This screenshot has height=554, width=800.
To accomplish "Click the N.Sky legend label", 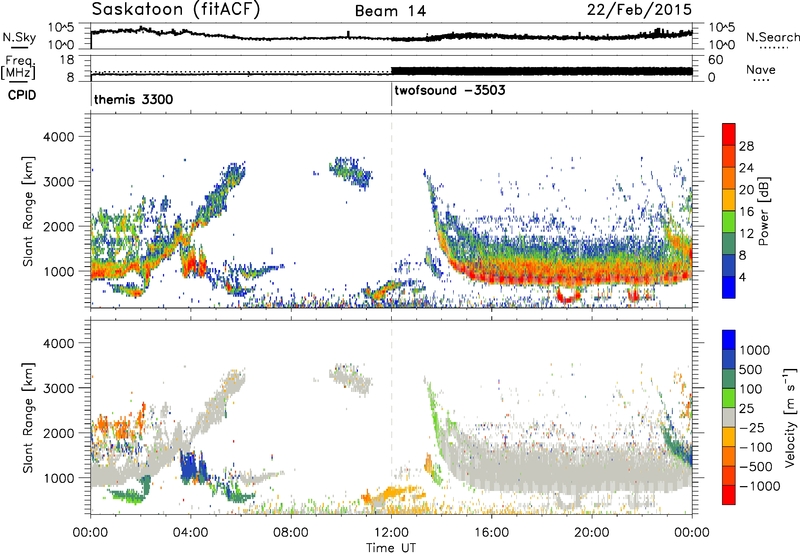I will [19, 38].
